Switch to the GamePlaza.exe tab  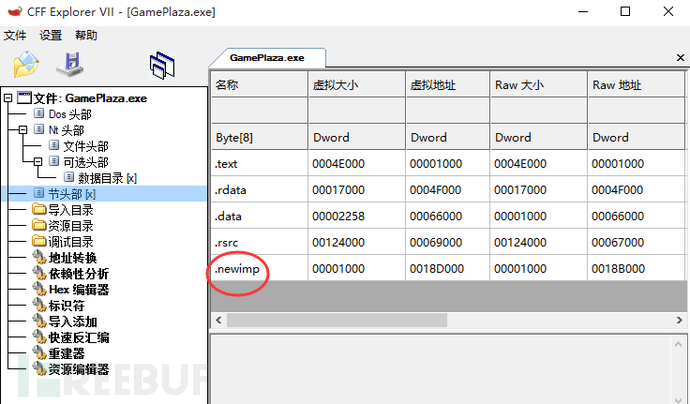(267, 58)
